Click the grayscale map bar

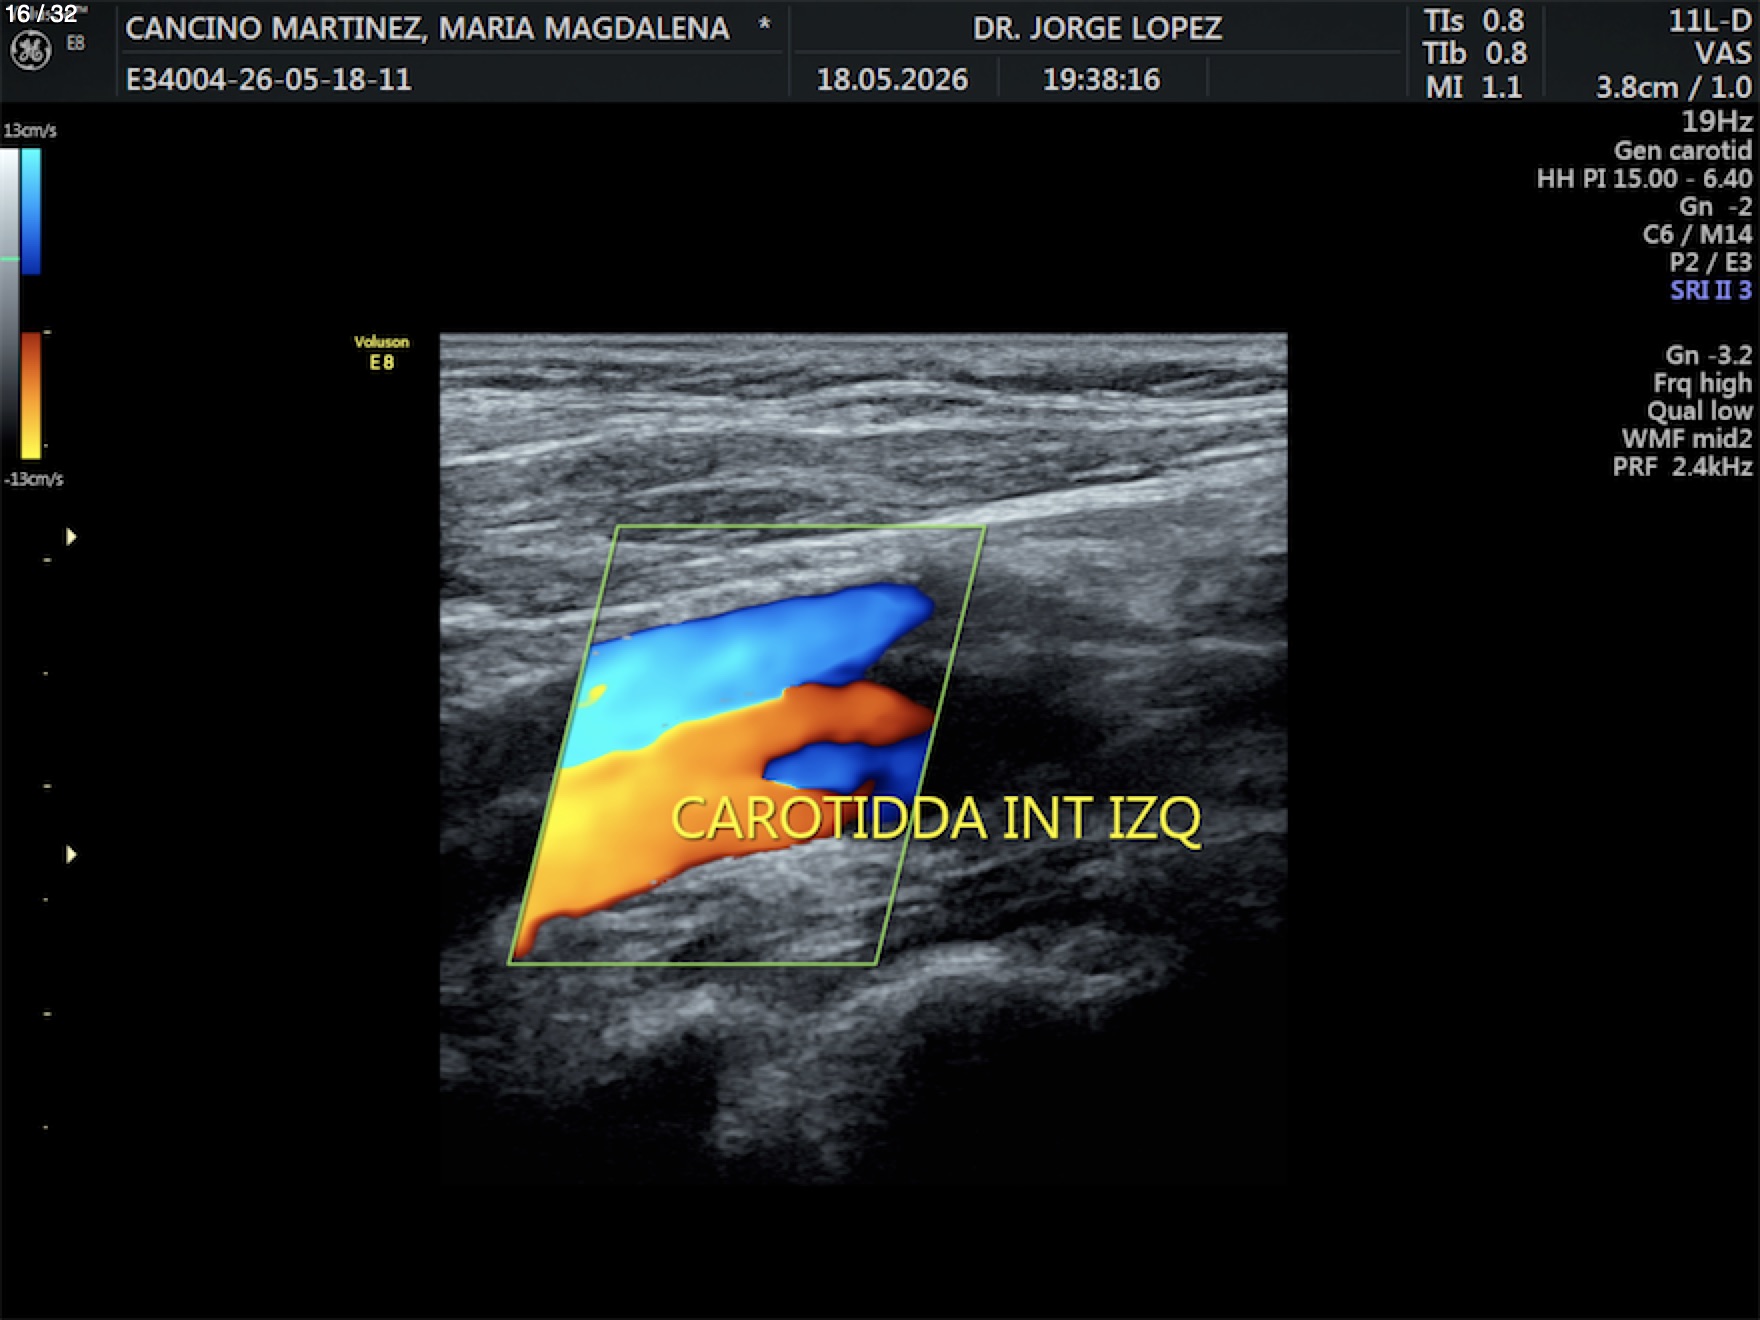coord(9,304)
